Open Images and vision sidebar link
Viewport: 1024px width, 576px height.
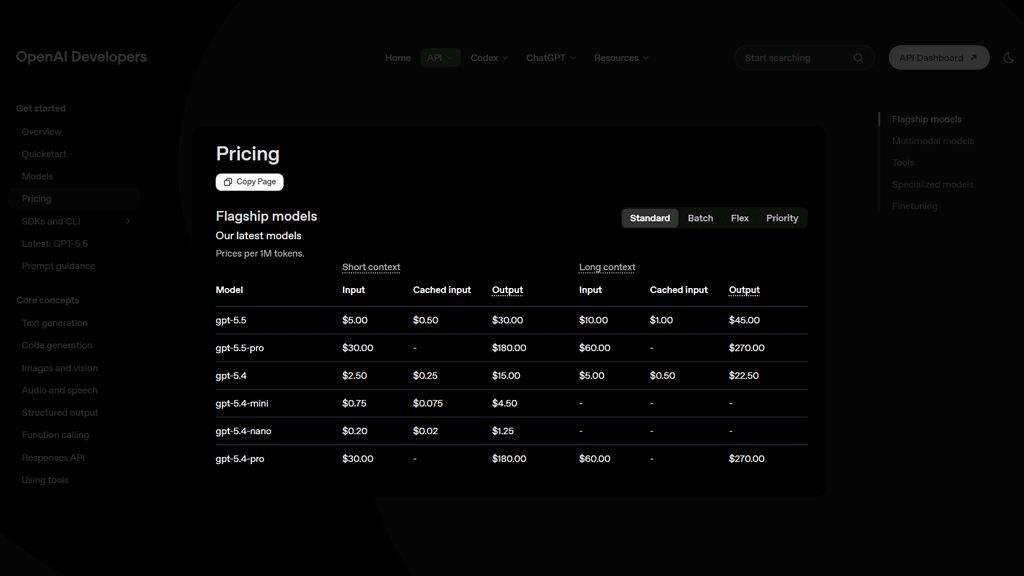[x=59, y=368]
